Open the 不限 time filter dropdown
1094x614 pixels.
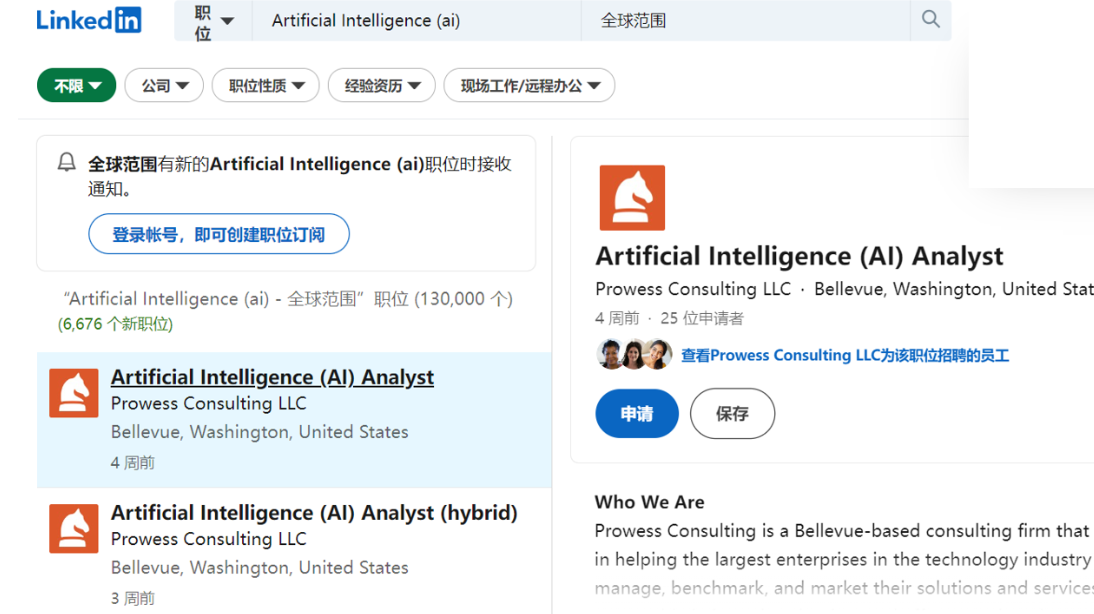point(77,85)
